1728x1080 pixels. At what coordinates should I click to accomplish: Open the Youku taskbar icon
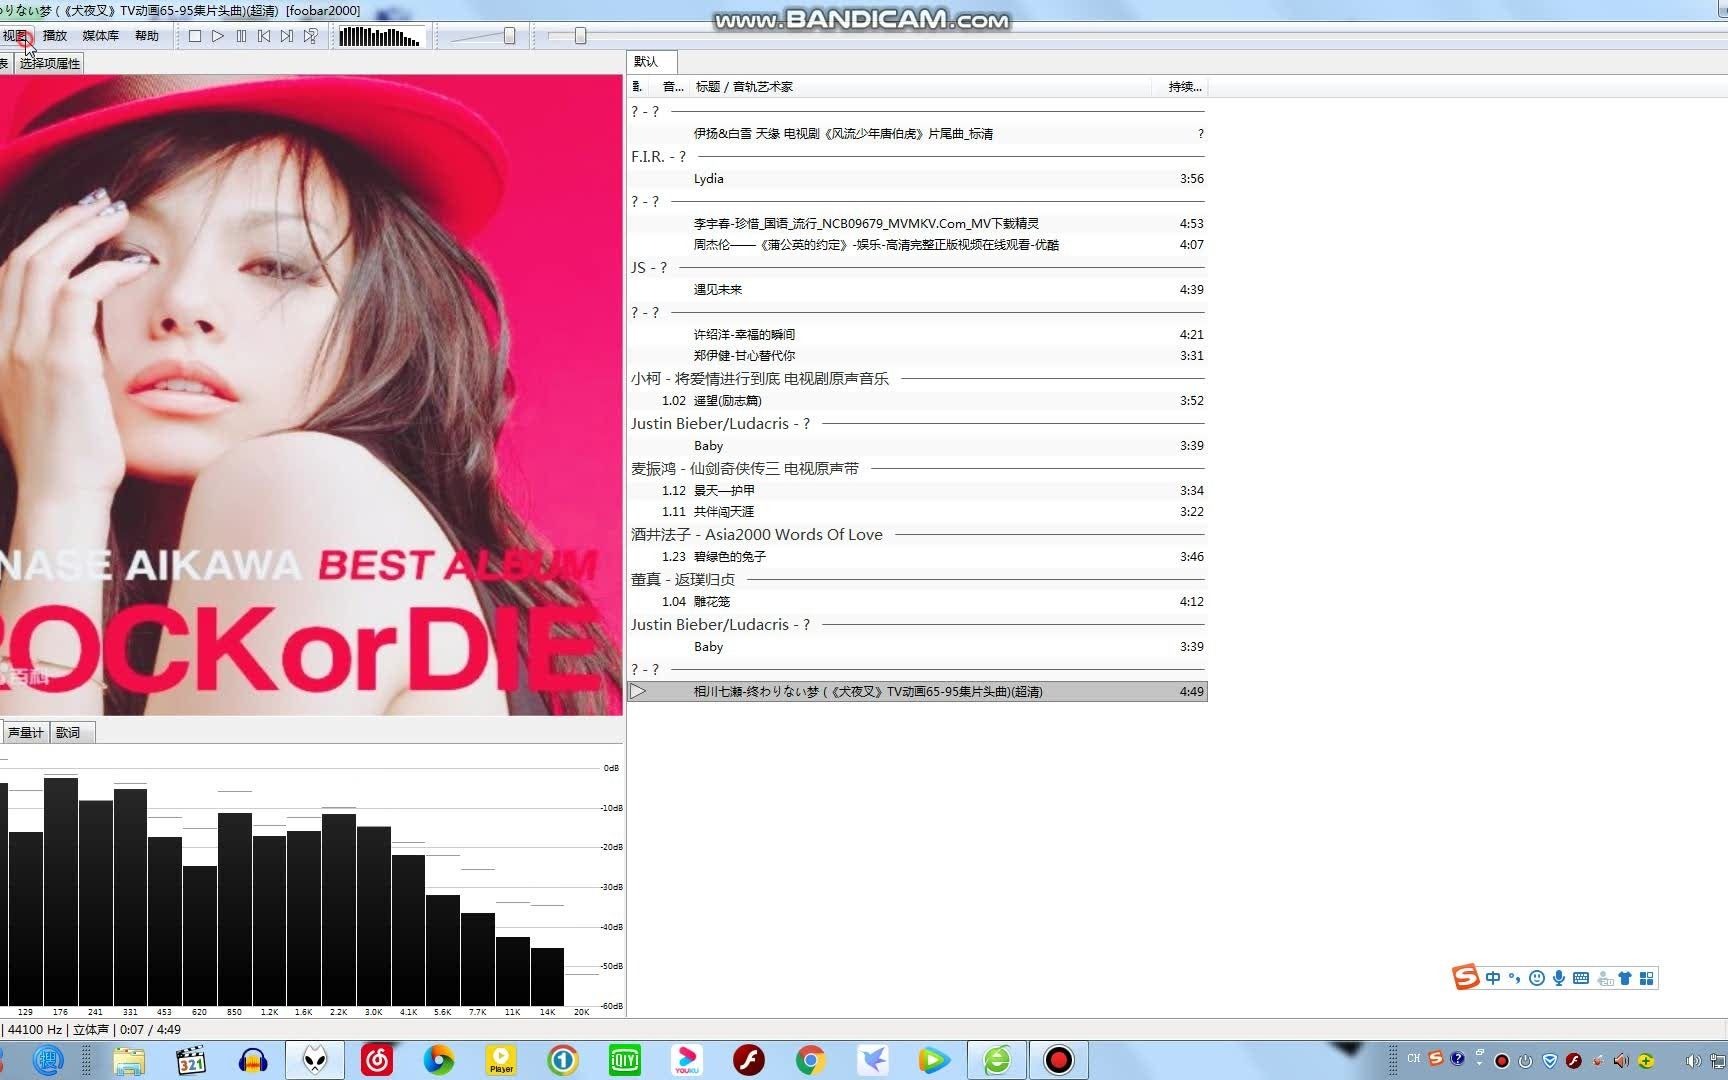(687, 1060)
